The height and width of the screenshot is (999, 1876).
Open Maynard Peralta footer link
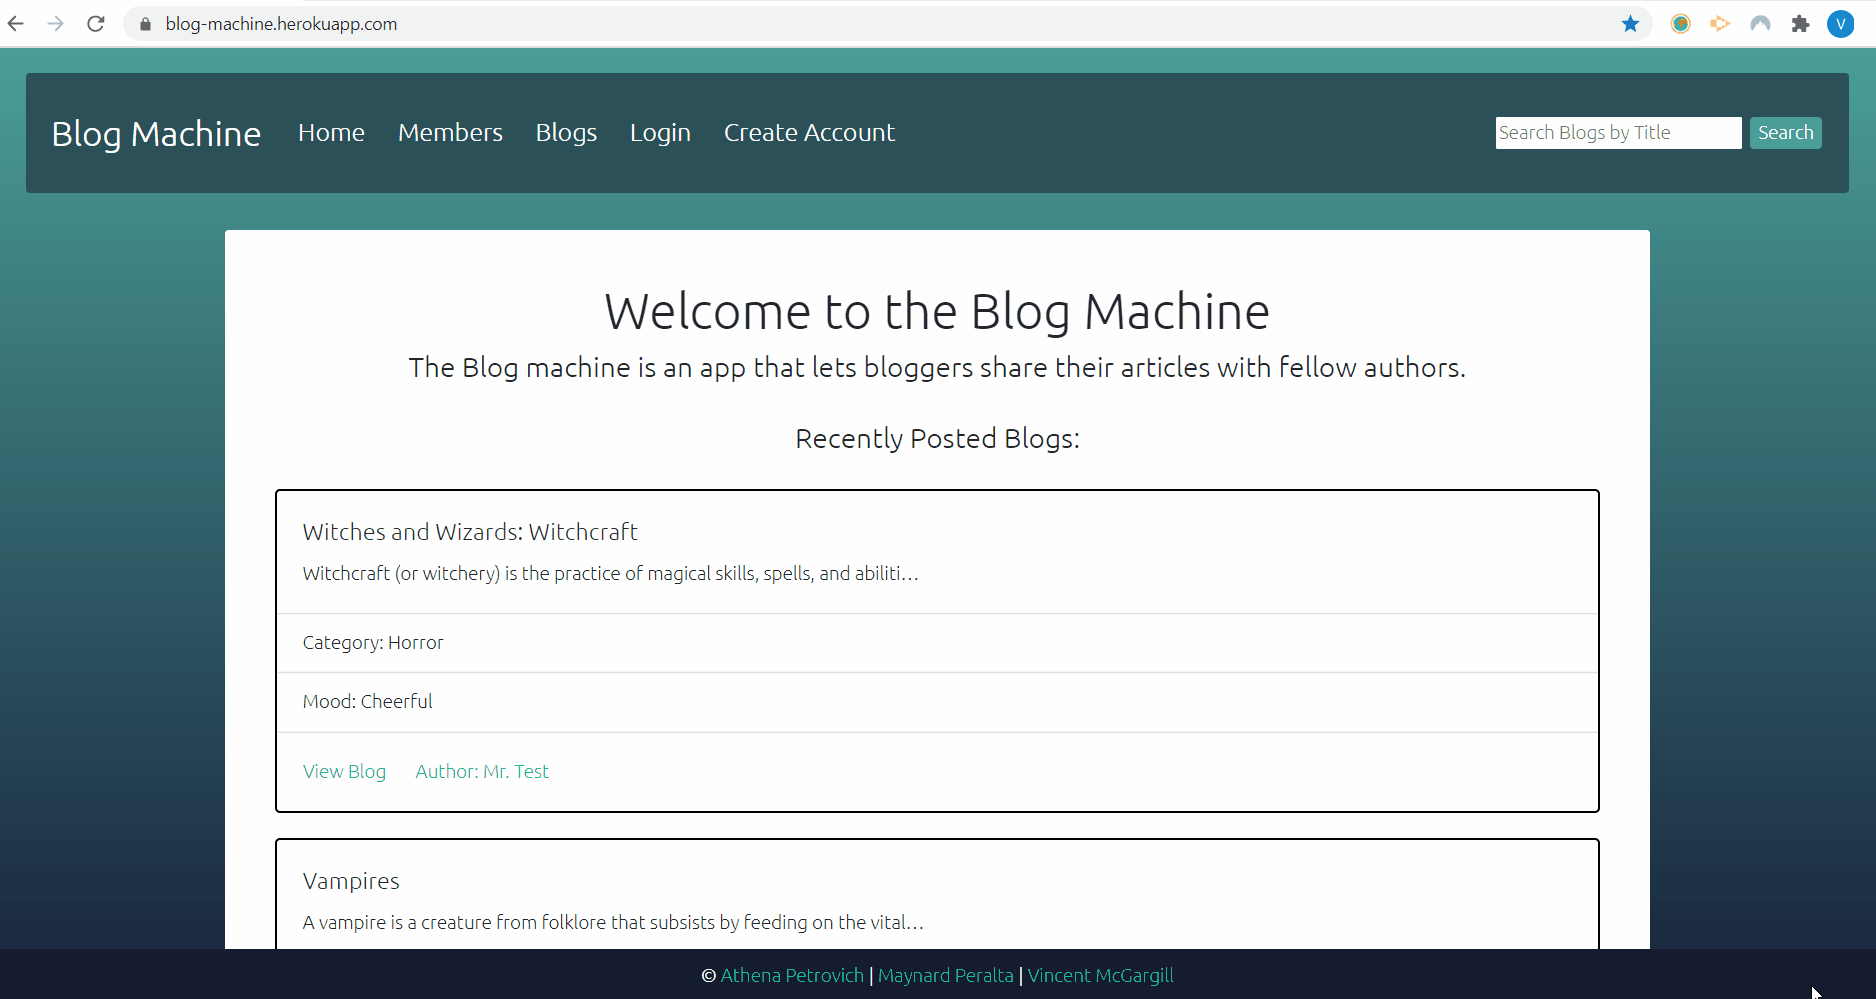point(946,975)
